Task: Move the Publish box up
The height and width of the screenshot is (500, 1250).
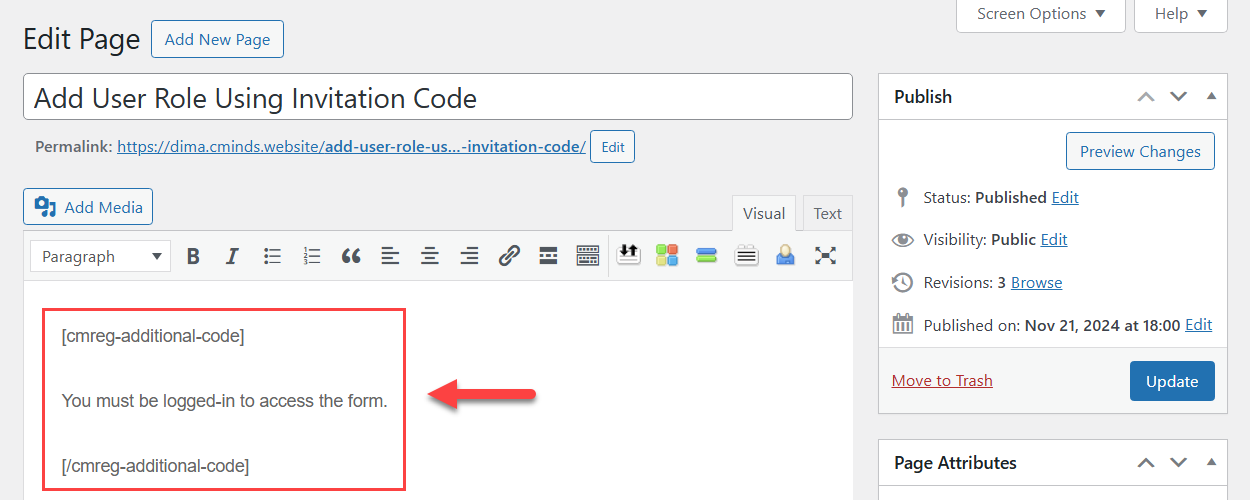Action: click(x=1146, y=97)
